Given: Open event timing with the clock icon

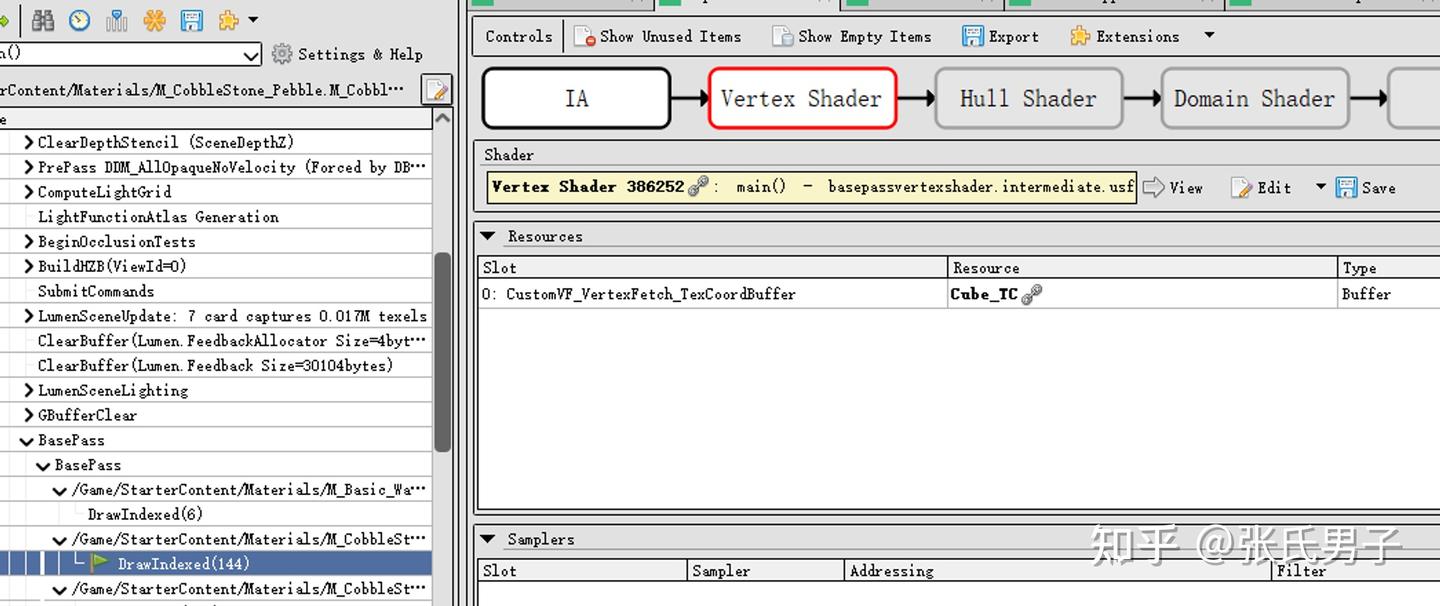Looking at the screenshot, I should click(79, 20).
